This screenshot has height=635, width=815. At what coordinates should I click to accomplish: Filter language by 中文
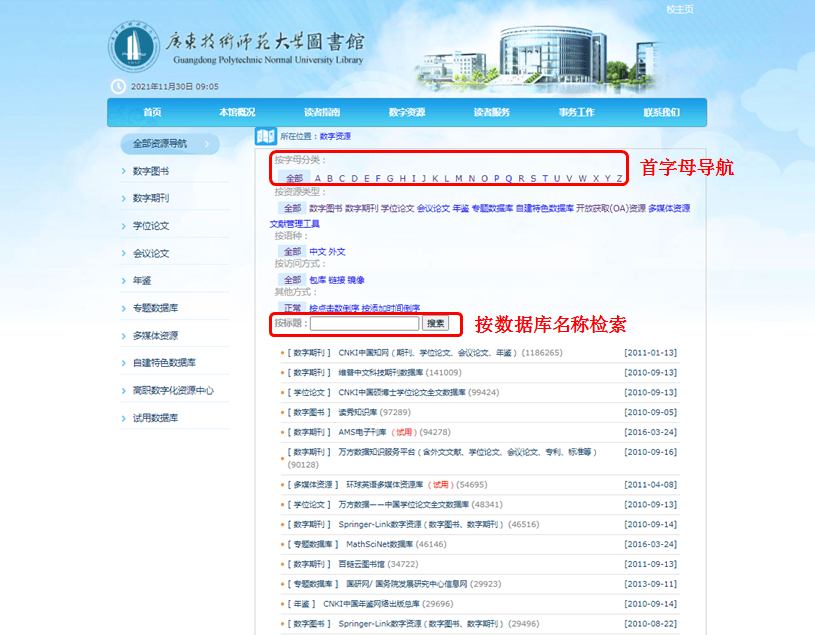(x=317, y=252)
